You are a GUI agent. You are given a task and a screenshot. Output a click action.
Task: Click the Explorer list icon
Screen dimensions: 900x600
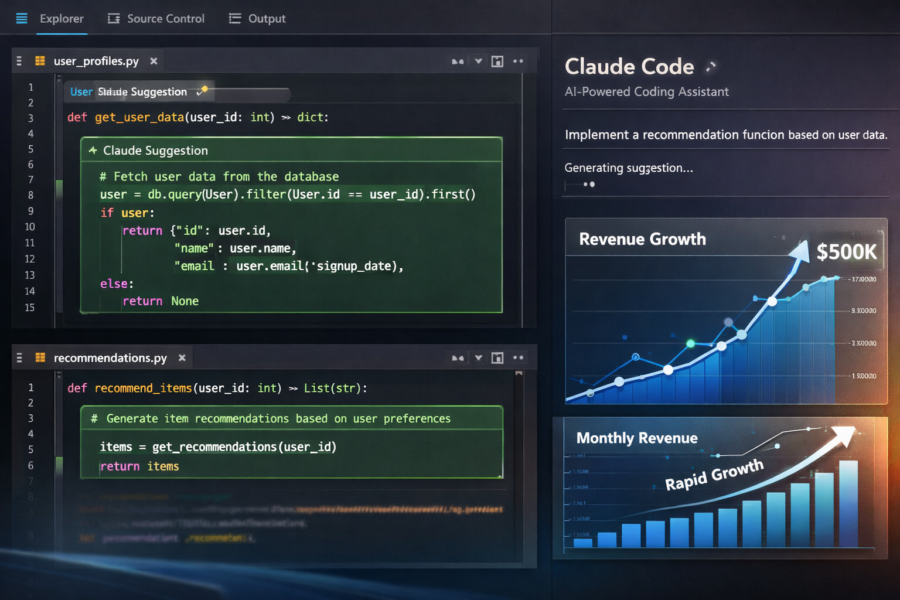(22, 18)
